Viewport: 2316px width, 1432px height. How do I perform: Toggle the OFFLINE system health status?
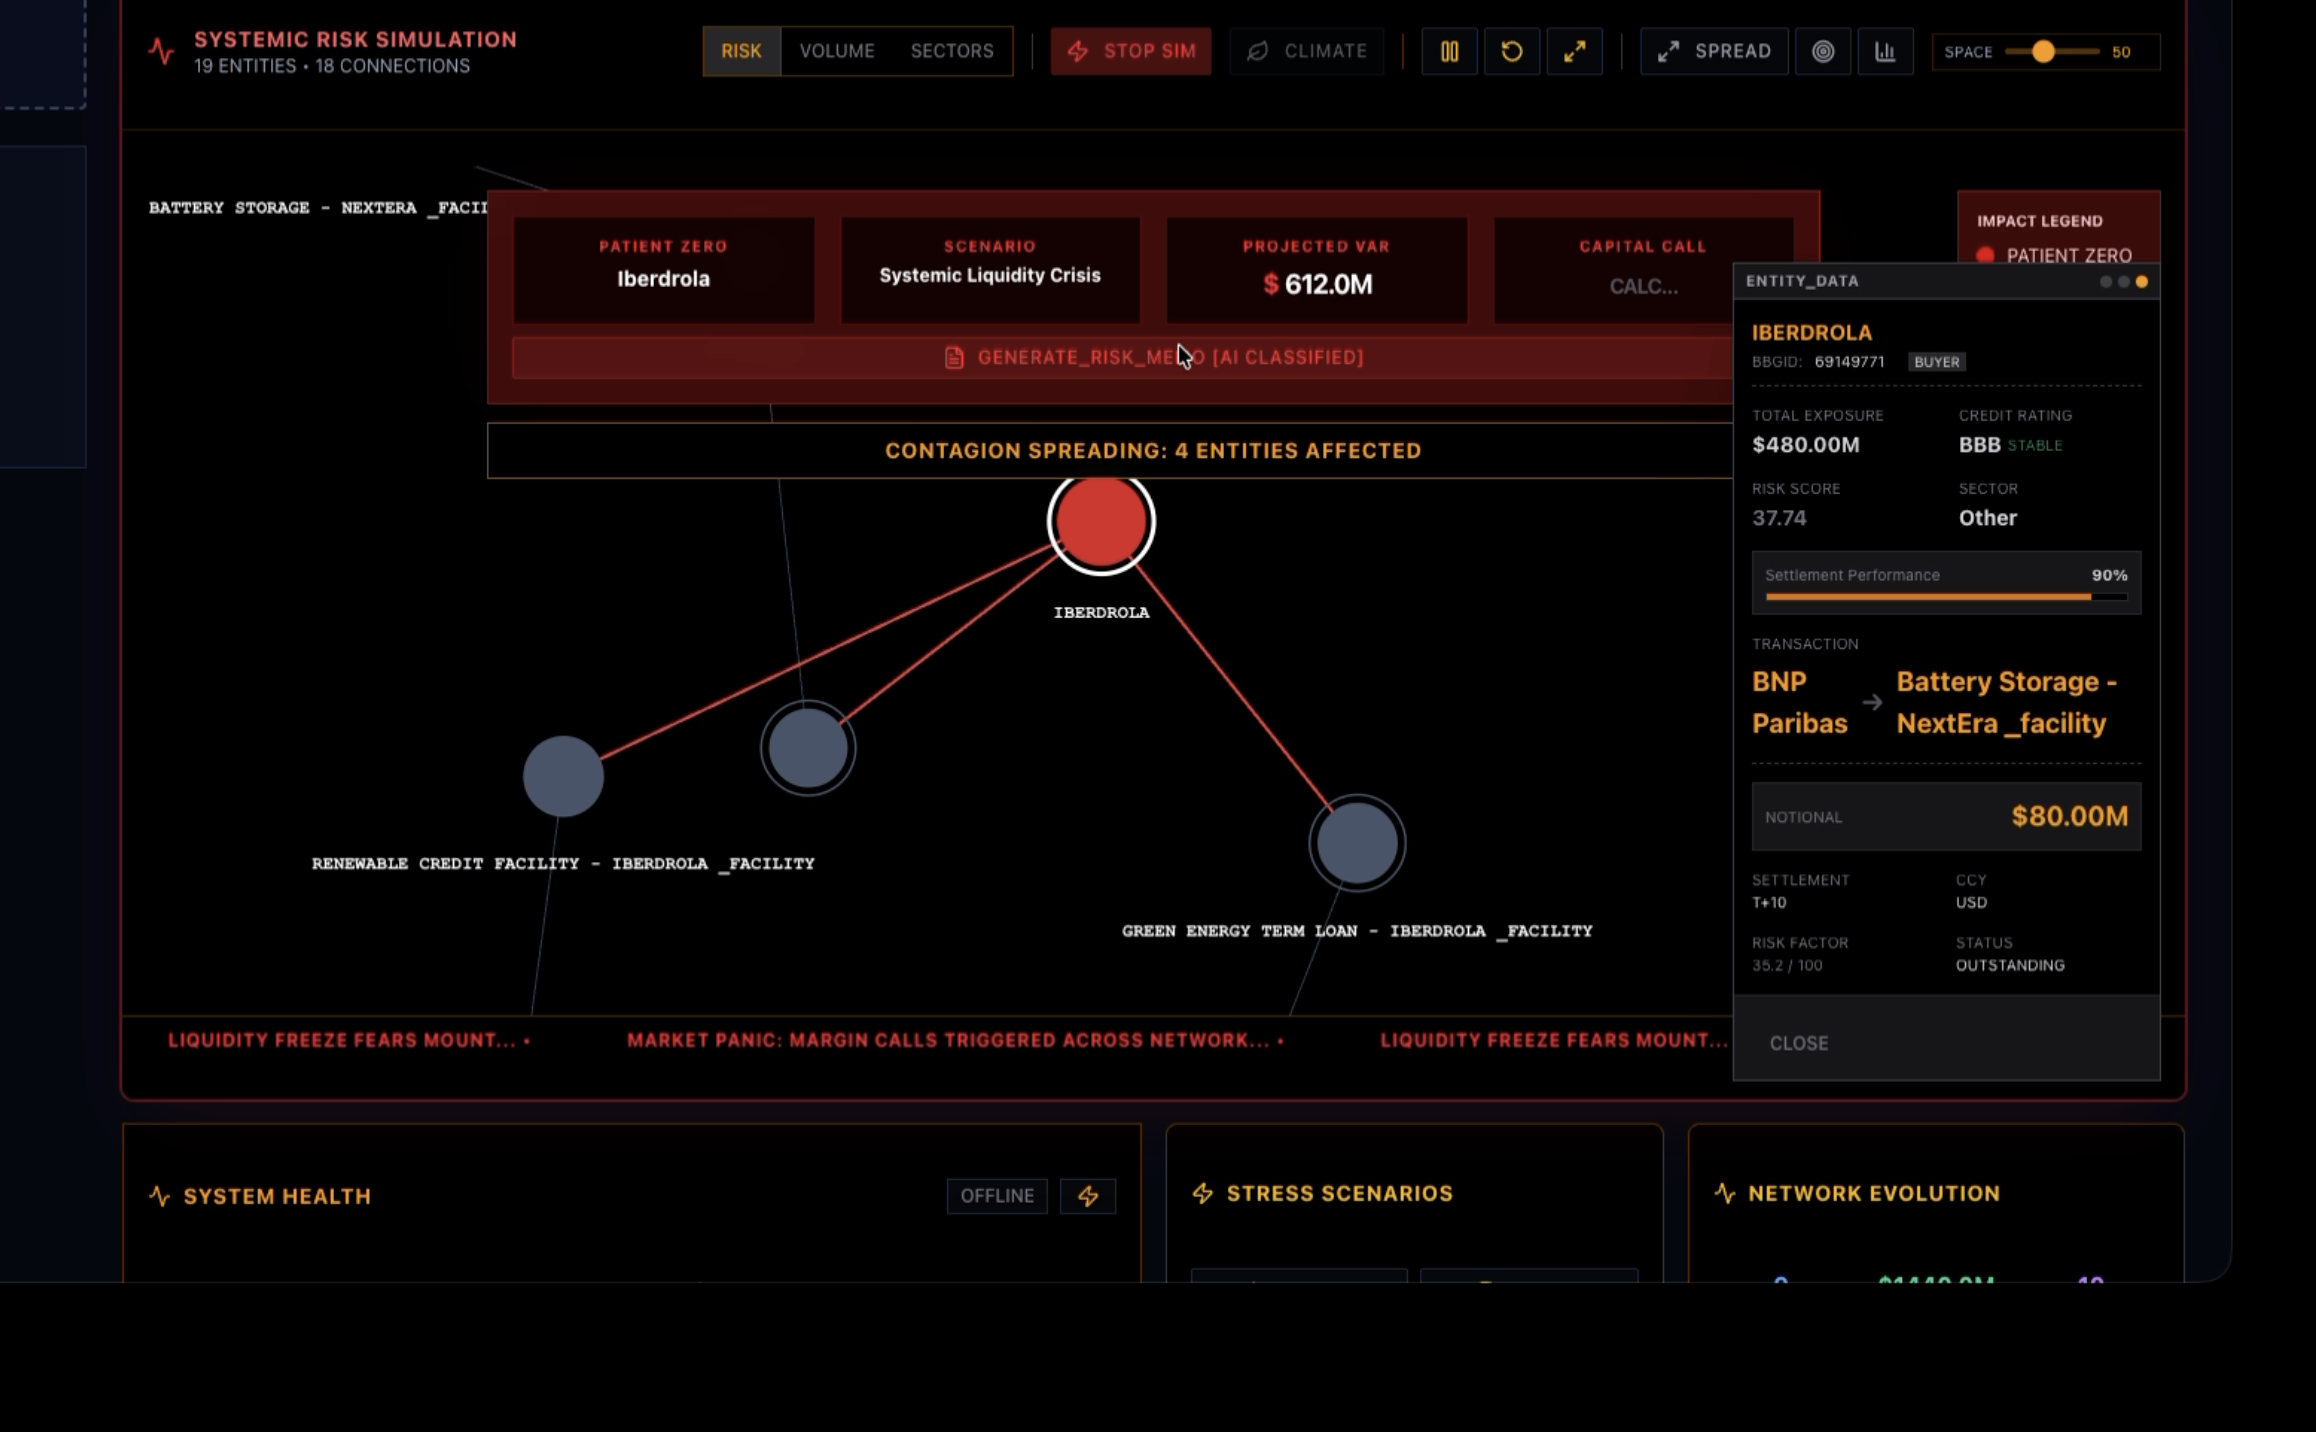coord(997,1196)
